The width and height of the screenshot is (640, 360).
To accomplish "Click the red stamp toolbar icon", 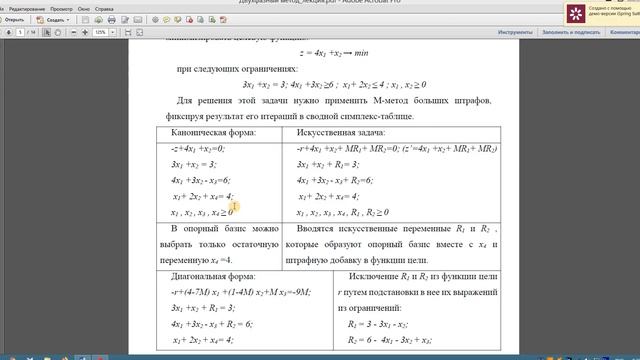I will 189,20.
